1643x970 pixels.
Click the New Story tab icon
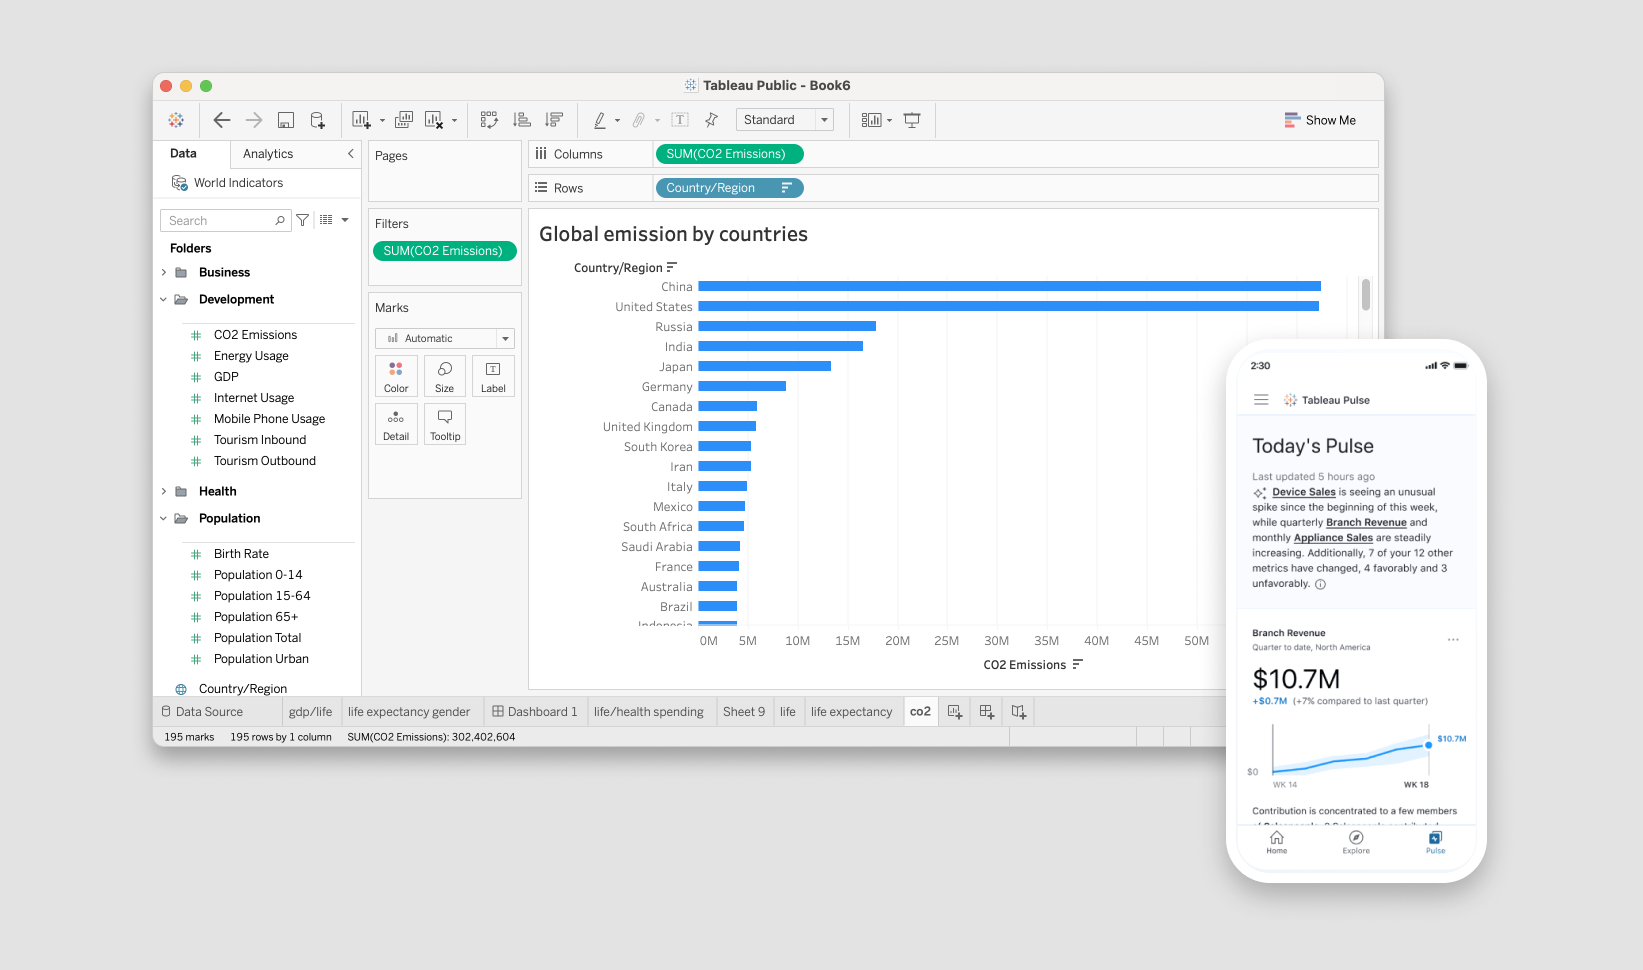(x=1018, y=712)
